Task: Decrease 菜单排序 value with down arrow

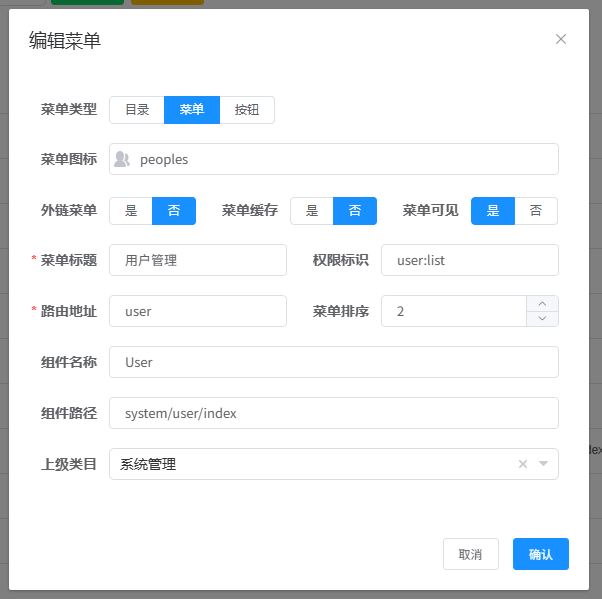Action: coord(542,319)
